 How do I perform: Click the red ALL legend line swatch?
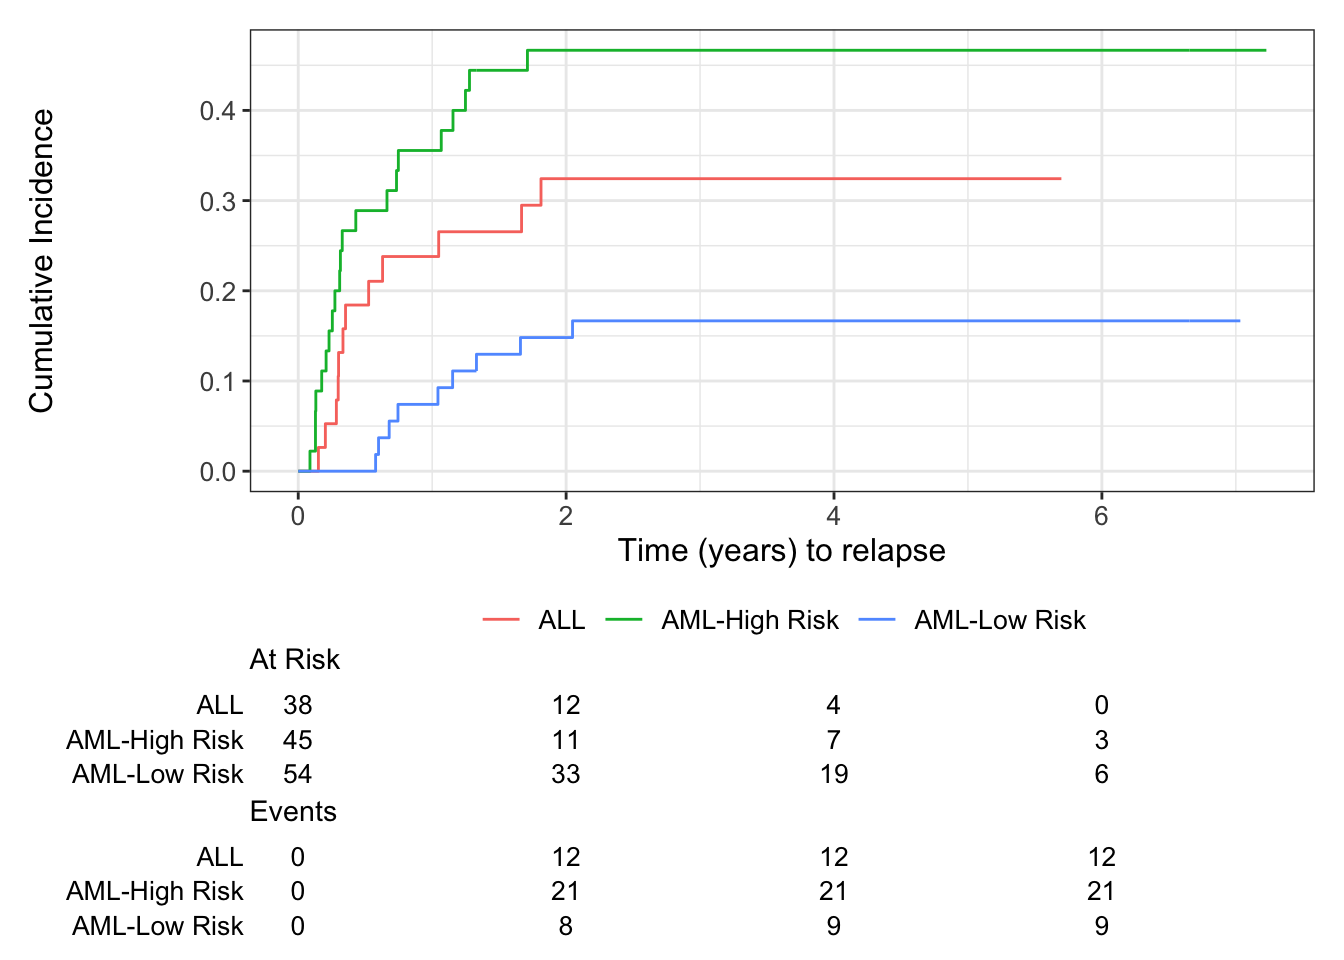[x=501, y=620]
